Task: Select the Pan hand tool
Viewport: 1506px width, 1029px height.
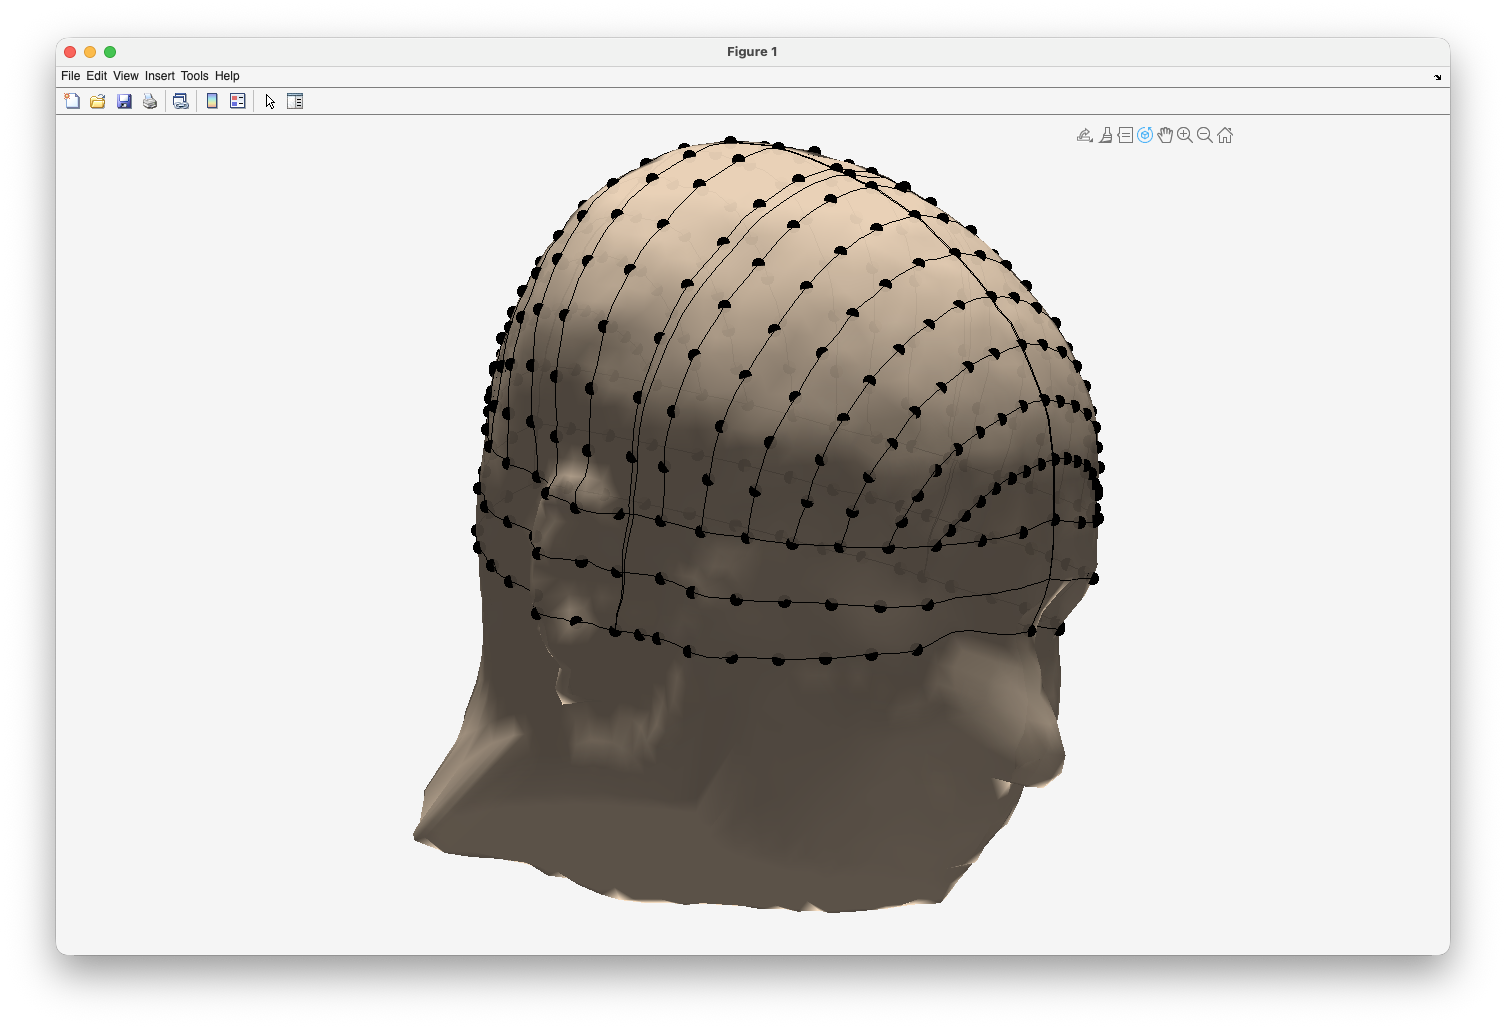Action: pyautogui.click(x=1165, y=135)
